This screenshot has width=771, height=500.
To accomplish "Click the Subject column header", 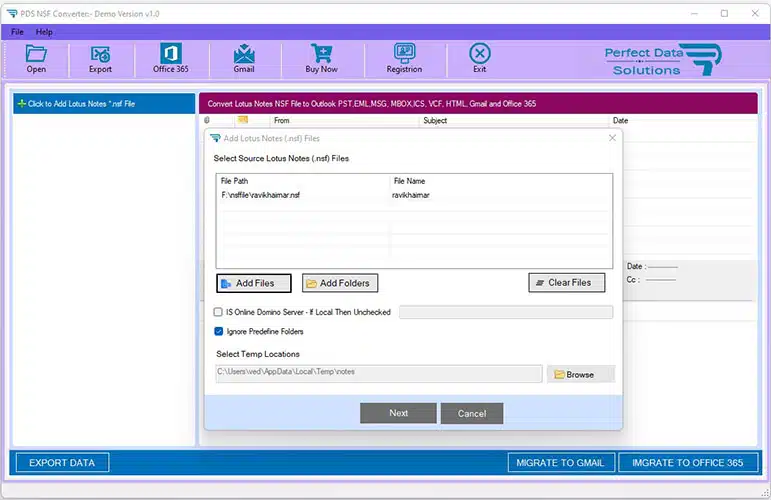I will click(x=435, y=120).
